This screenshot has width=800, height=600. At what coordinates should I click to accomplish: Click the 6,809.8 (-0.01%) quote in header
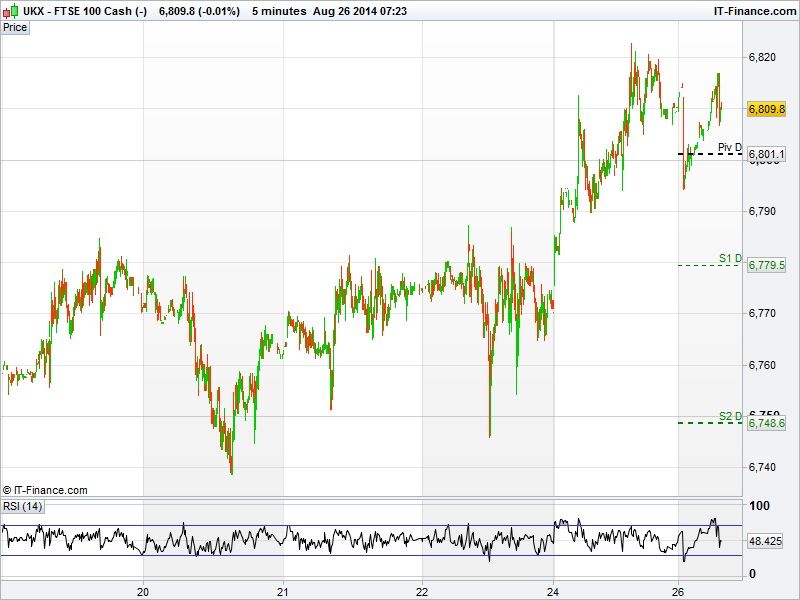199,10
